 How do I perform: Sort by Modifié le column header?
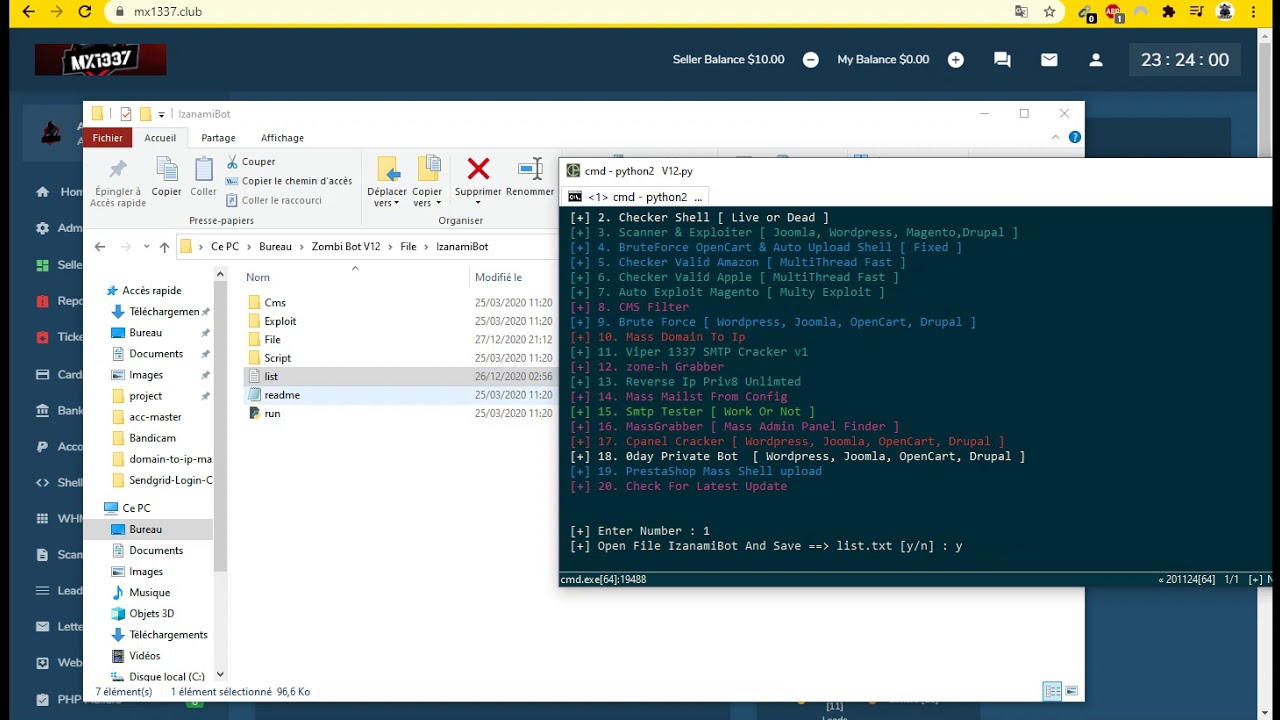click(x=498, y=277)
